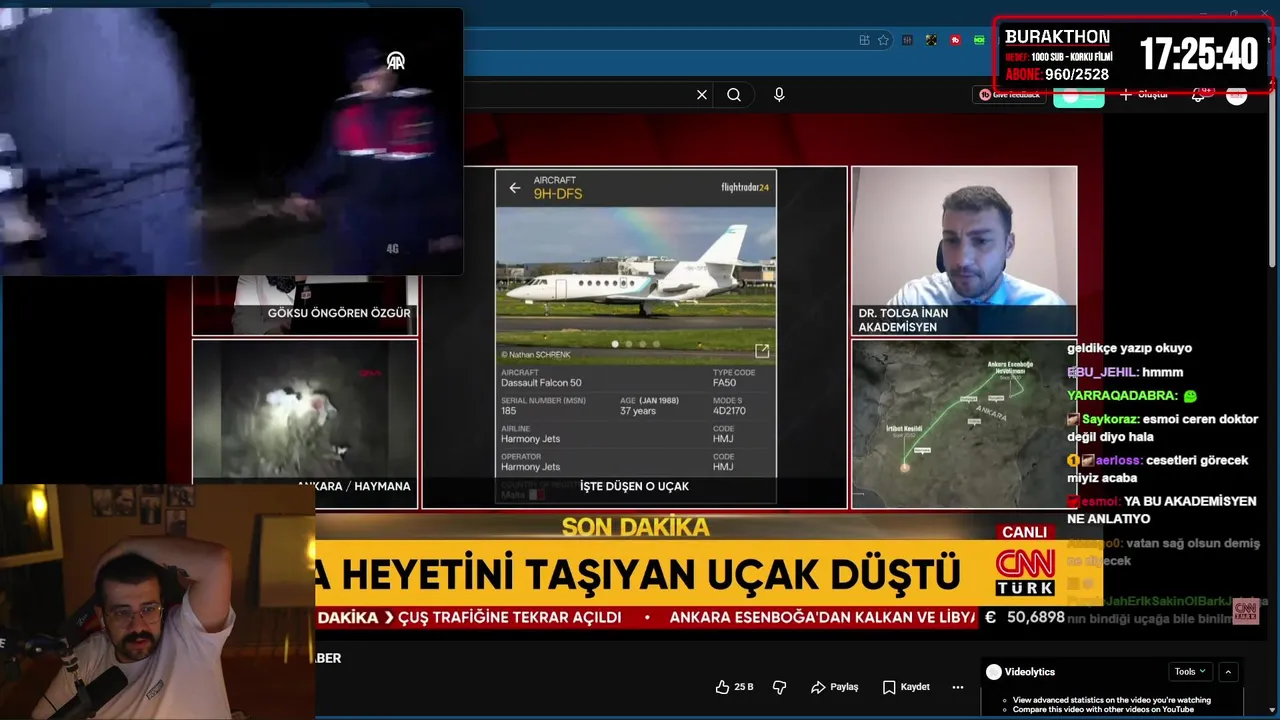The width and height of the screenshot is (1280, 720).
Task: Open the tab grid icon beside bookmark star
Action: click(x=864, y=40)
